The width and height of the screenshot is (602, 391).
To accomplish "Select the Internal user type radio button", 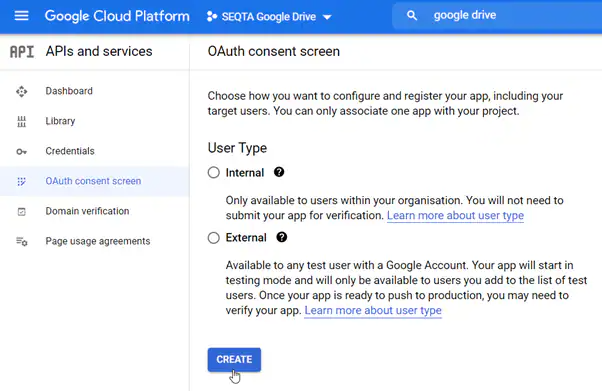I will 214,172.
